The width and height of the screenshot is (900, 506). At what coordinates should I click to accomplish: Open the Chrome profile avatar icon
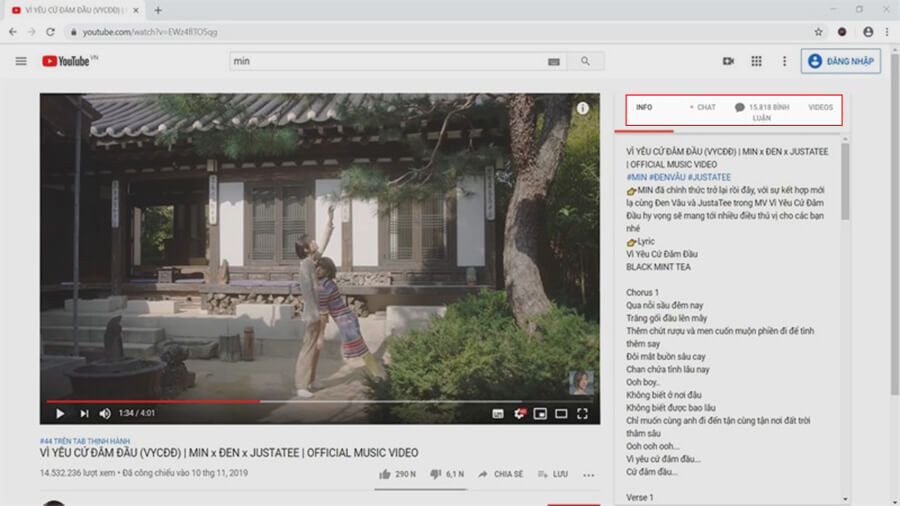(x=868, y=32)
